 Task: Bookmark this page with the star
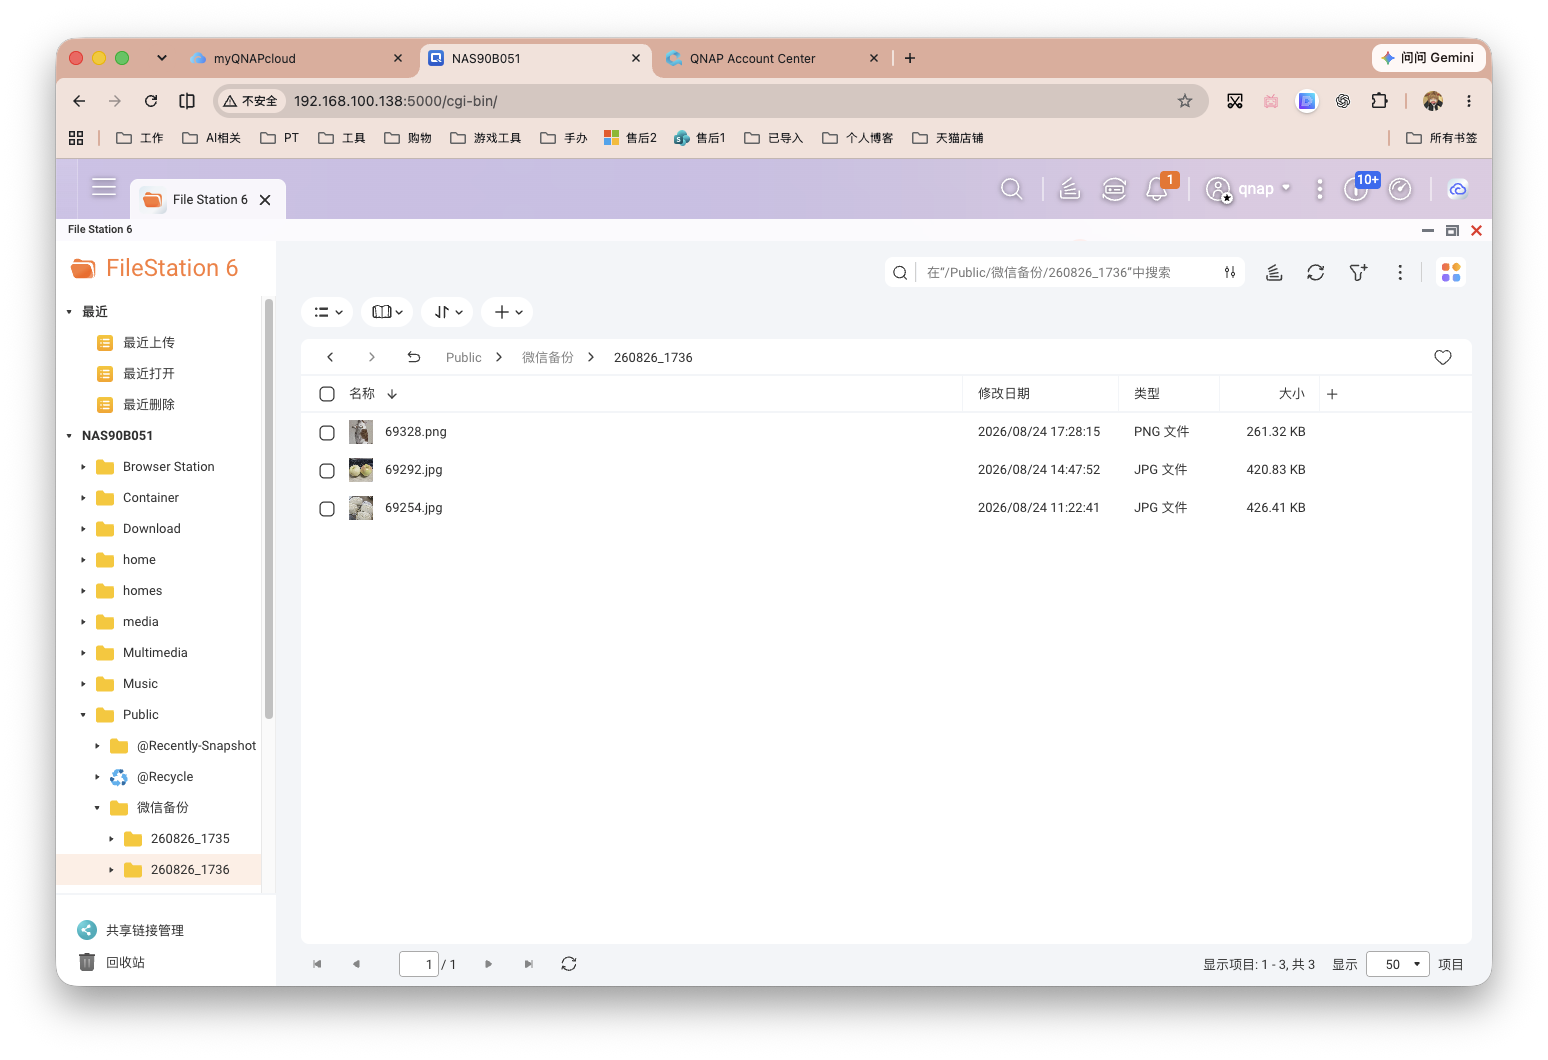coord(1185,100)
